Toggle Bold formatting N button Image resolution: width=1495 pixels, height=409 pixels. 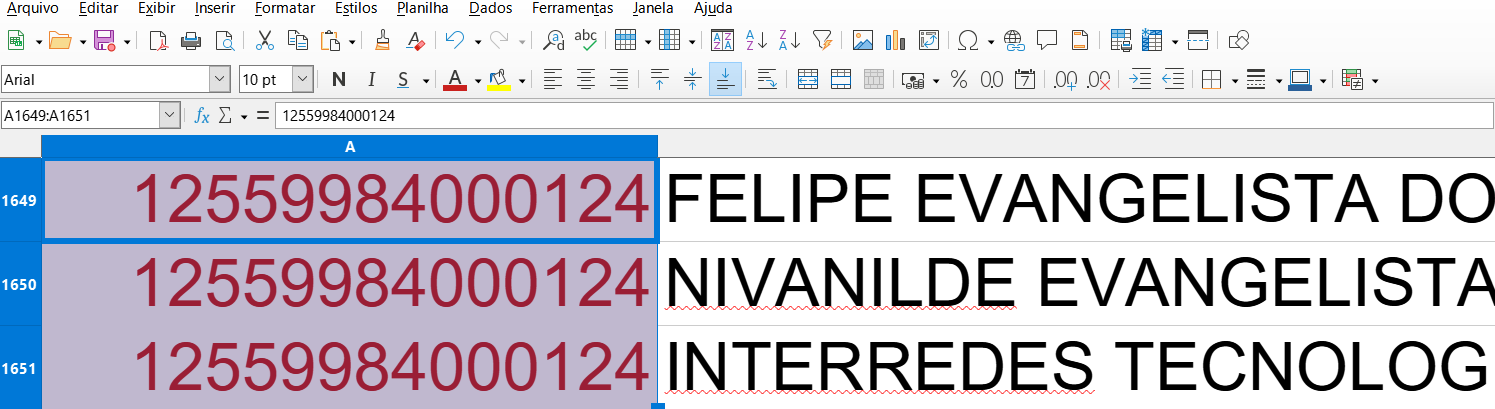pyautogui.click(x=339, y=80)
